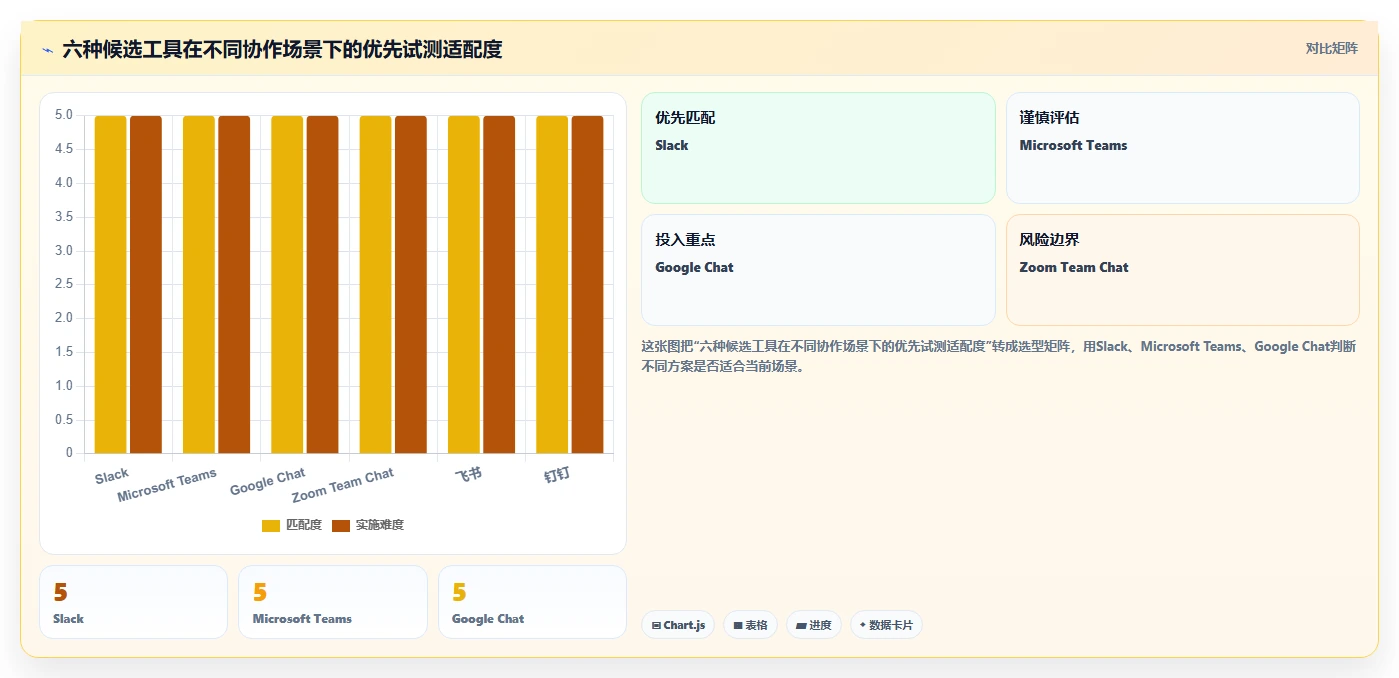Click the brown 实施难度 bar for Google Chat
Image resolution: width=1399 pixels, height=678 pixels.
323,285
